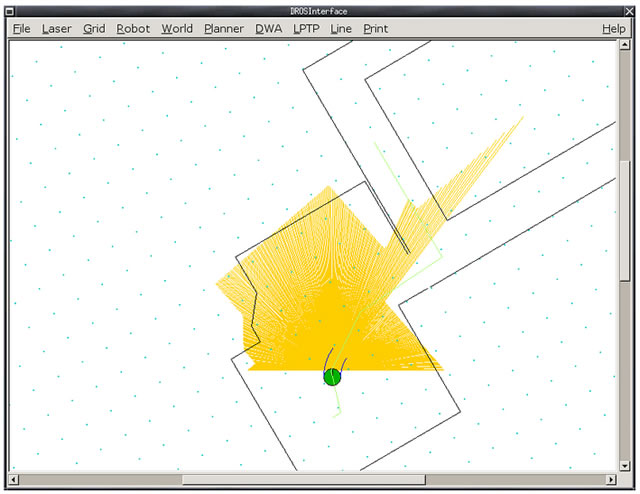640x494 pixels.
Task: Click the vertical scrollbar down arrow
Action: (624, 465)
